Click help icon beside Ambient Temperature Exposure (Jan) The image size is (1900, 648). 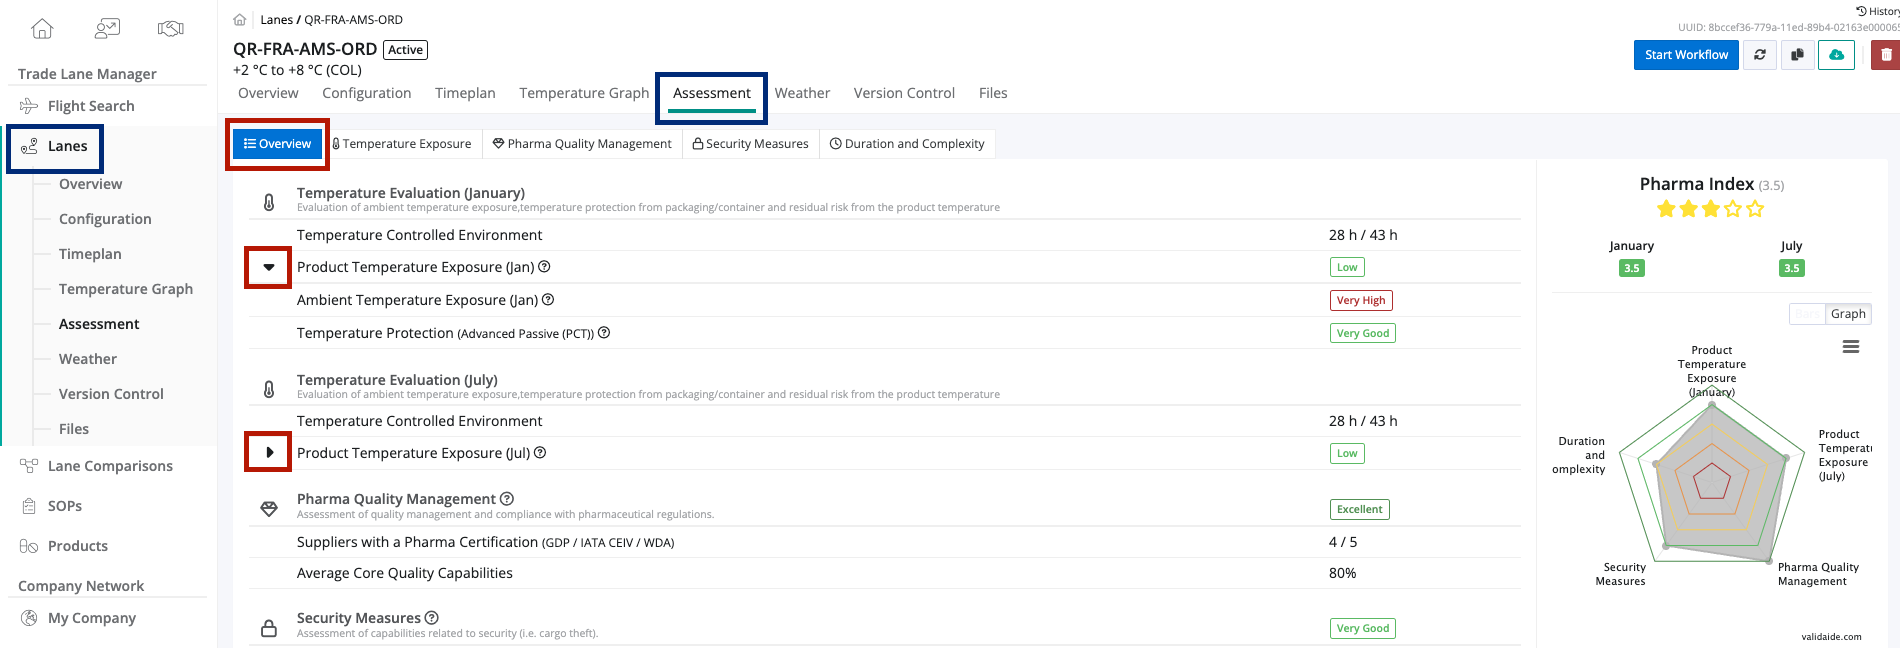point(548,300)
